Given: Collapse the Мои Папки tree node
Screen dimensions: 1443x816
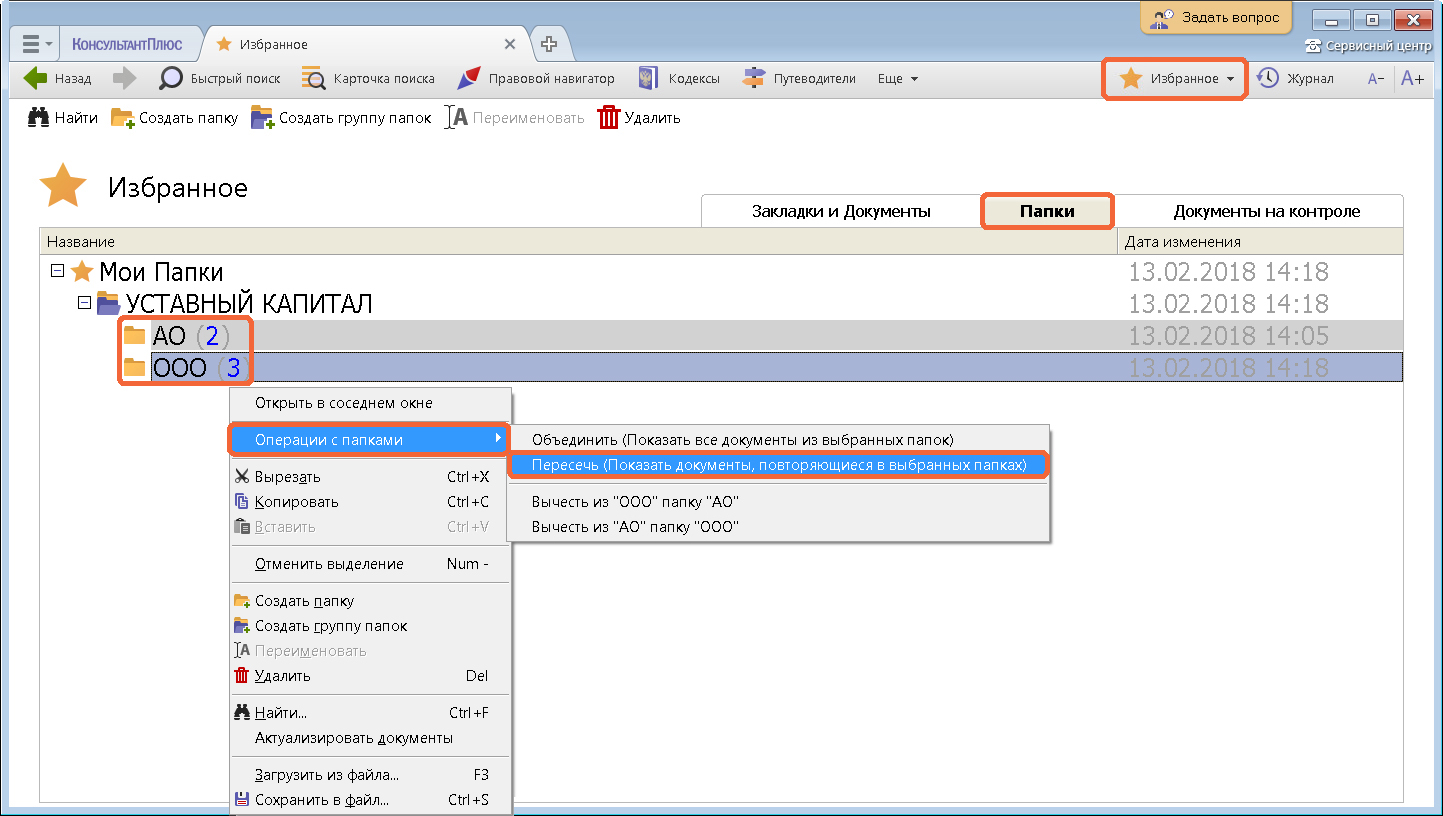Looking at the screenshot, I should tap(57, 271).
